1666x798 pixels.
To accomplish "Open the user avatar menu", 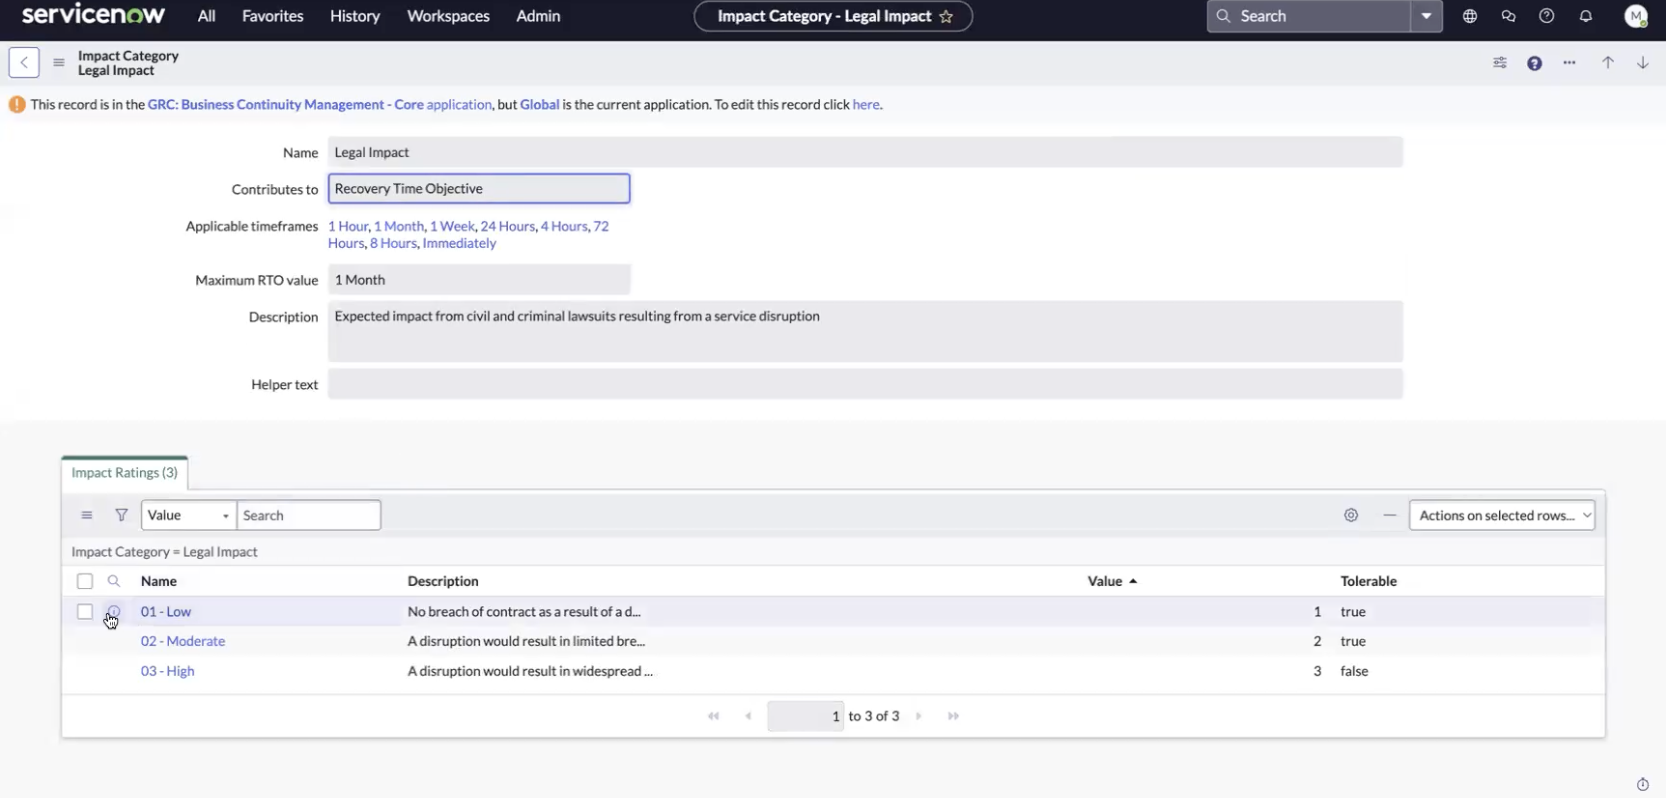I will (x=1636, y=16).
